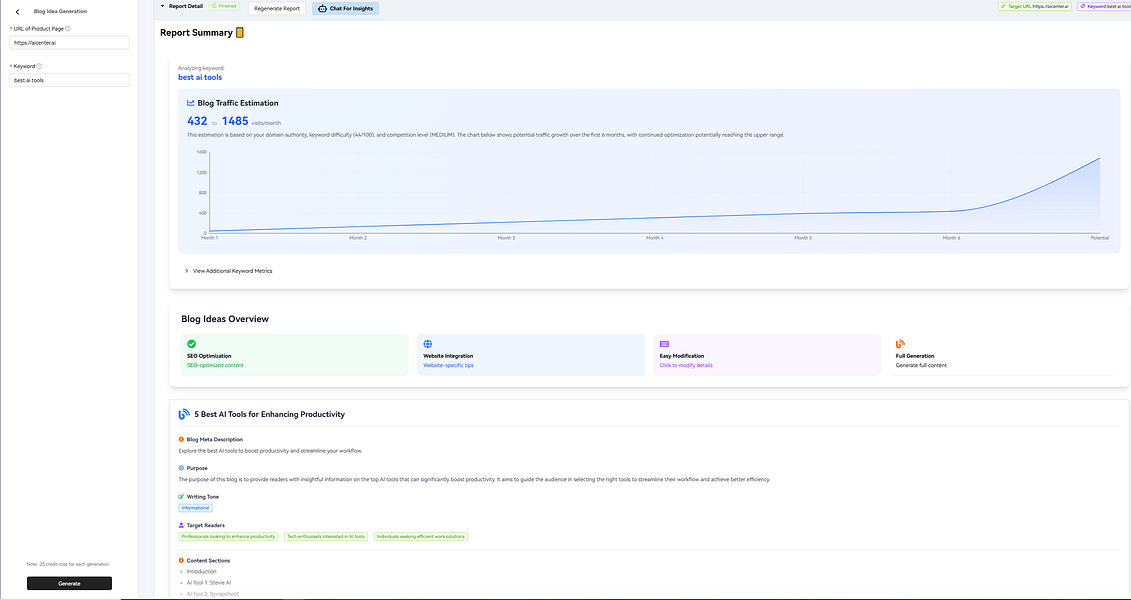1131x600 pixels.
Task: Click the Website Integration globe icon
Action: pos(428,344)
